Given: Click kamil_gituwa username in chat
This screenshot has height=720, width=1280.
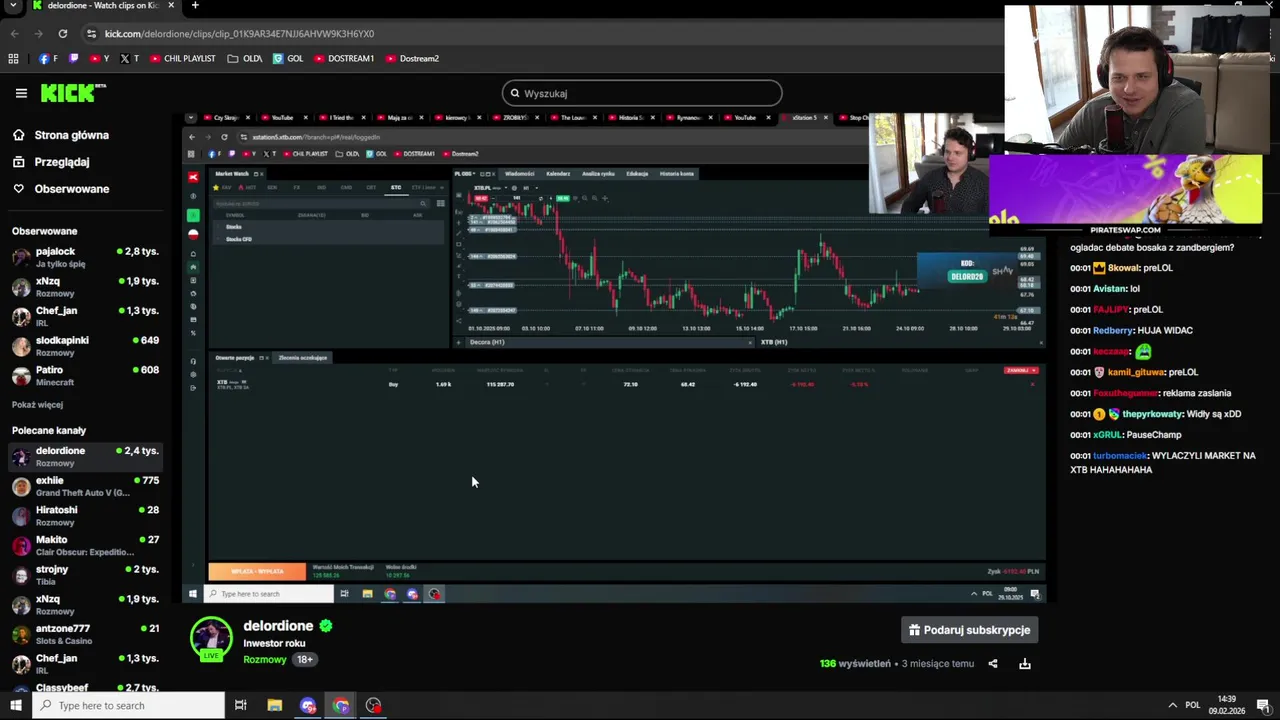Looking at the screenshot, I should click(1137, 372).
